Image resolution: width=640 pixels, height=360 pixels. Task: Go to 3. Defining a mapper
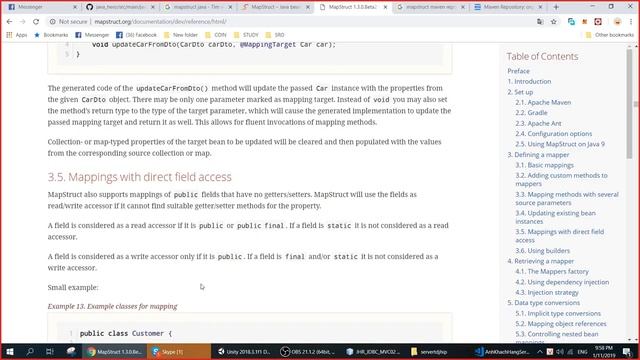pyautogui.click(x=538, y=155)
